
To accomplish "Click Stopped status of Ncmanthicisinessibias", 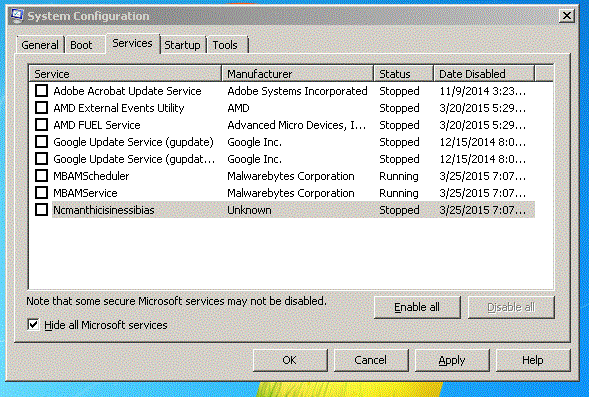I will point(399,210).
